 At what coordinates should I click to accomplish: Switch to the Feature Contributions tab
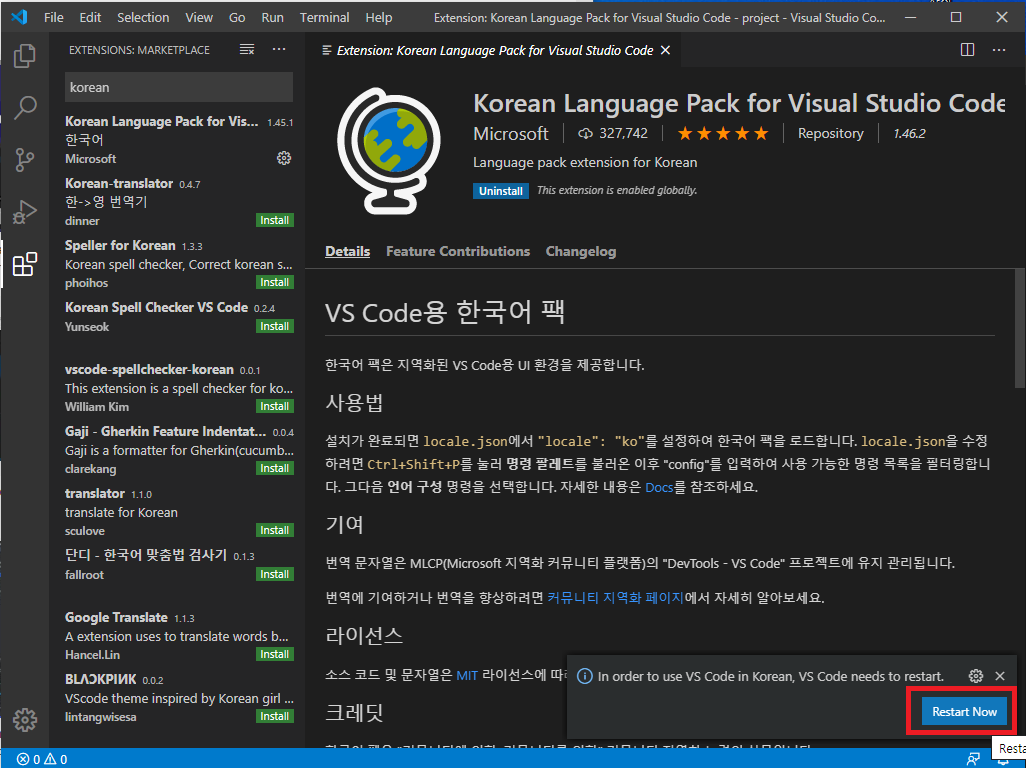458,252
